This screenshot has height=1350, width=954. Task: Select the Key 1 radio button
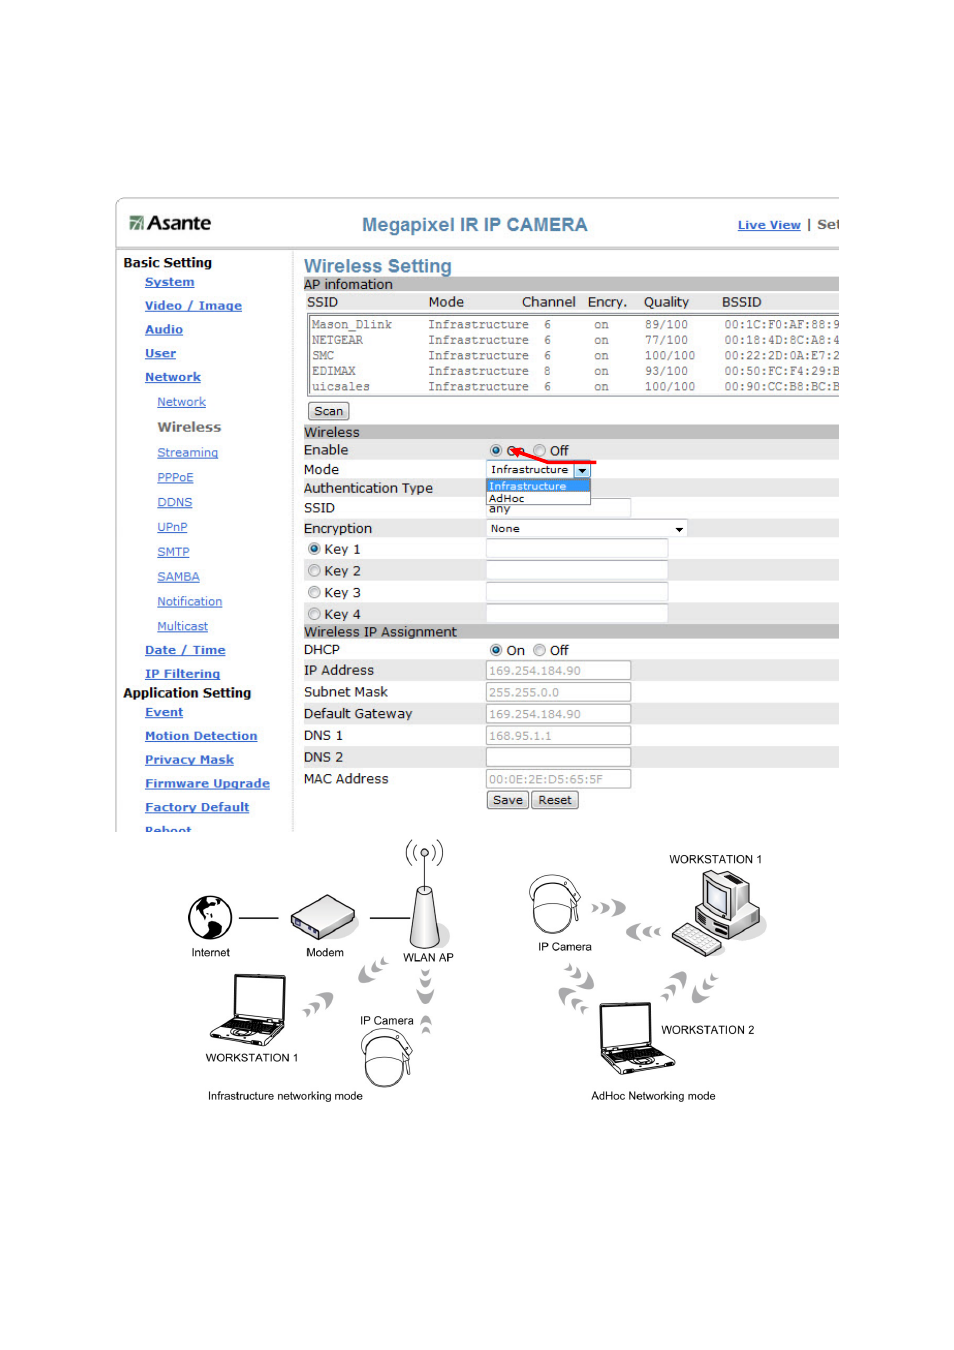314,549
